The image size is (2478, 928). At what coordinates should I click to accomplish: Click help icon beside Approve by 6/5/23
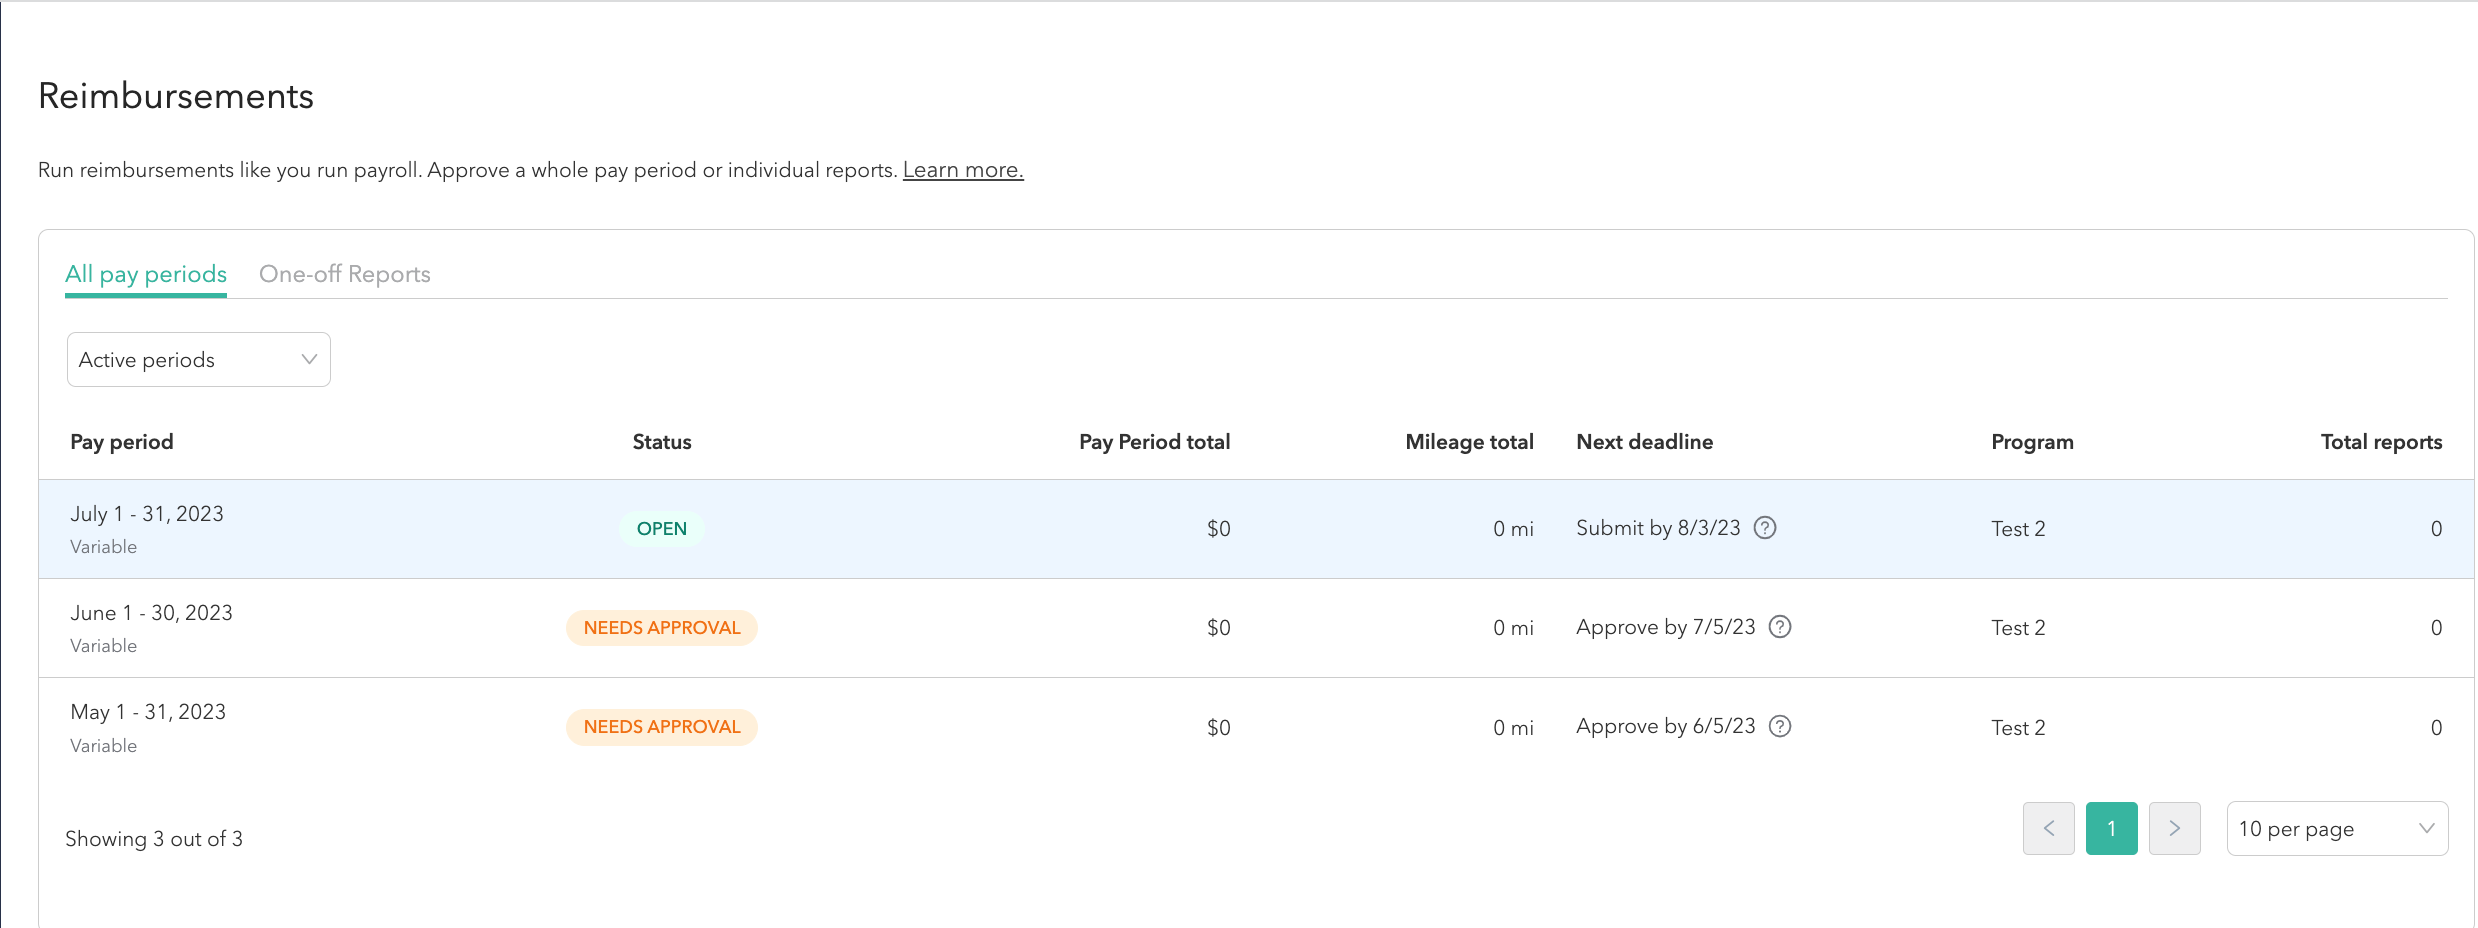(1780, 726)
